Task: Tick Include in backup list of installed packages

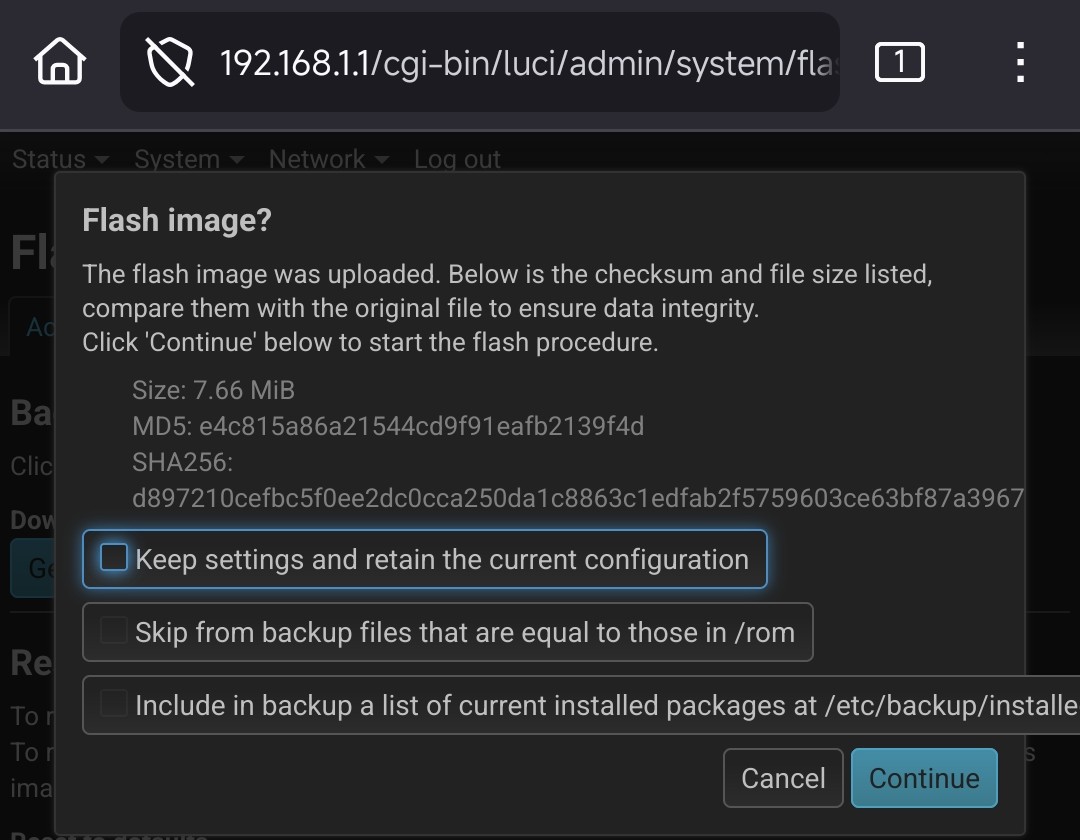Action: (115, 704)
